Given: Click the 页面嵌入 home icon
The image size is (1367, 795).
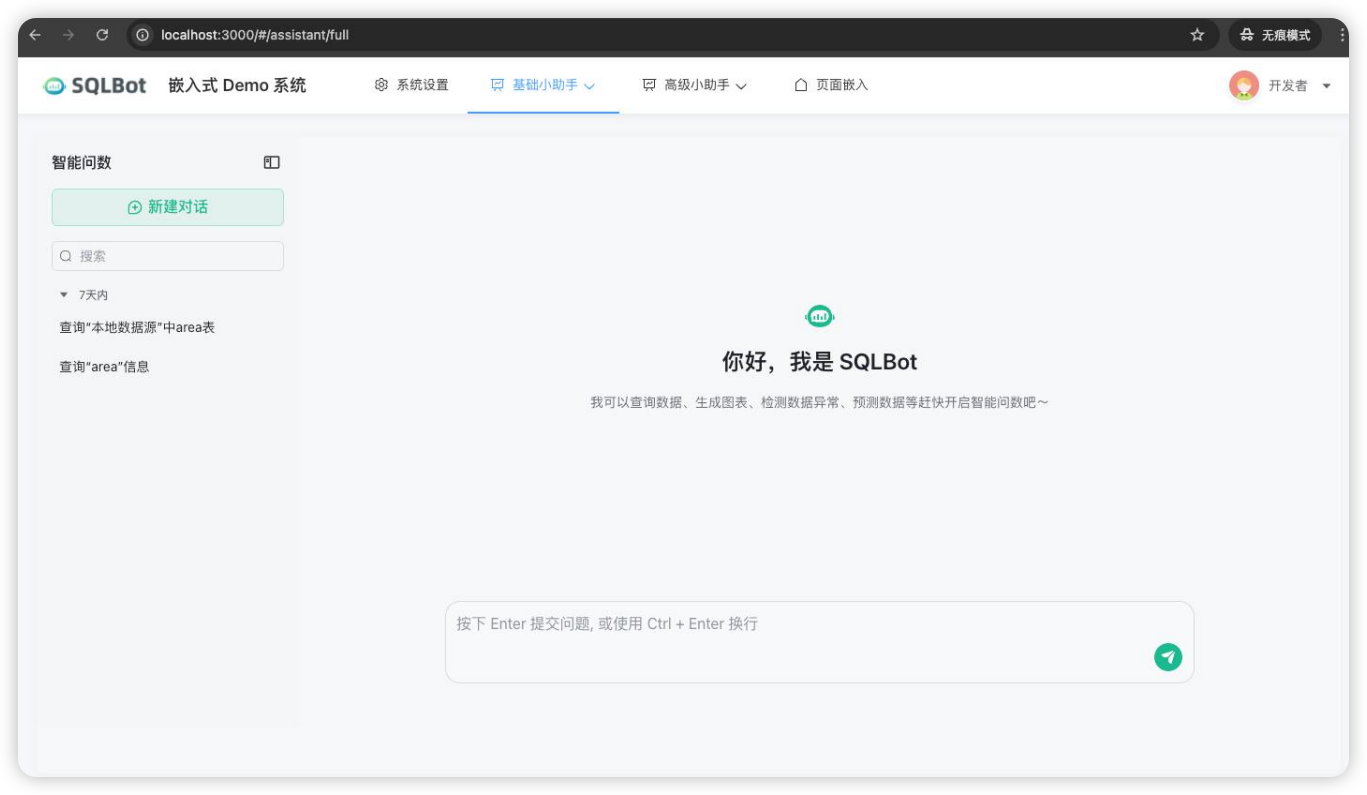Looking at the screenshot, I should [x=800, y=85].
